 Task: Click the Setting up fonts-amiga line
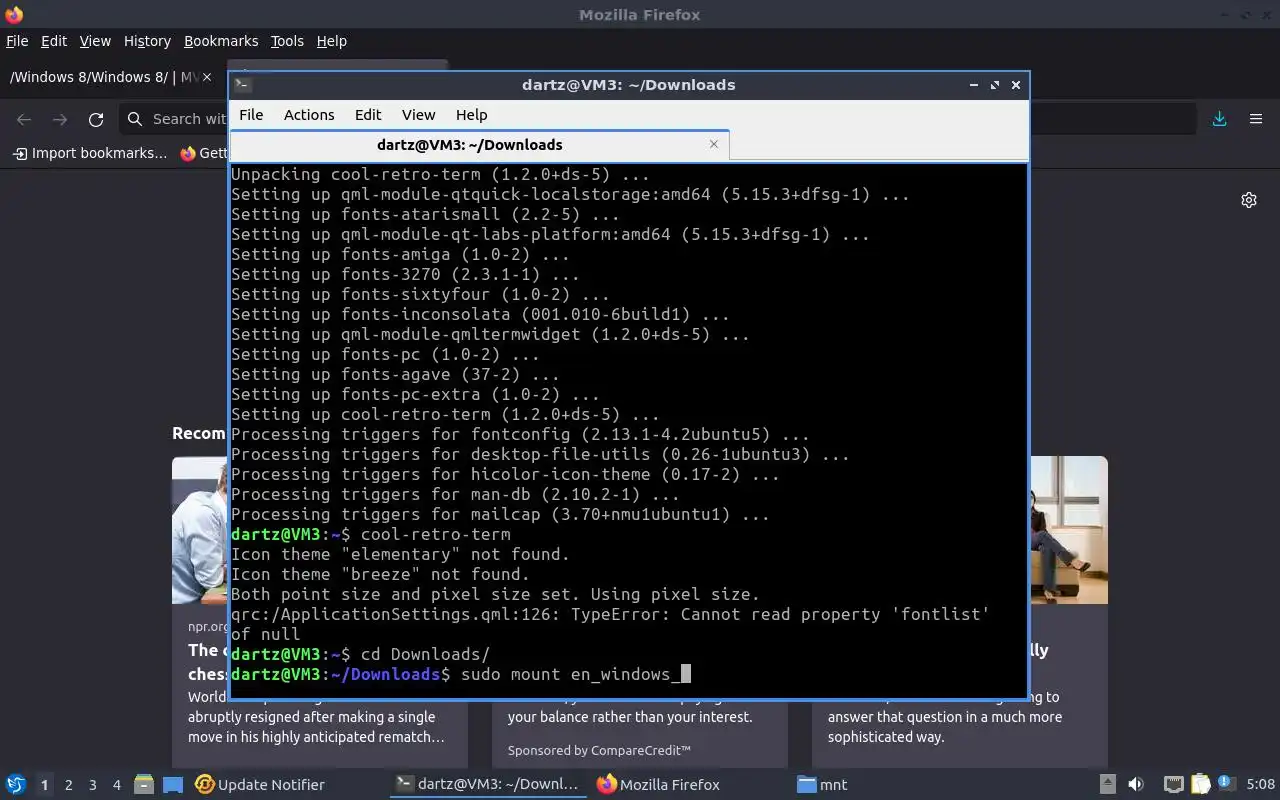[x=400, y=254]
